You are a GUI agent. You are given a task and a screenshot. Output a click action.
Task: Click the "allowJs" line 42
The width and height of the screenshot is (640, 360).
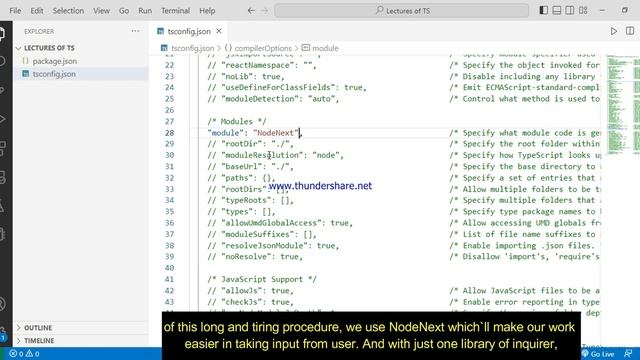(x=250, y=291)
